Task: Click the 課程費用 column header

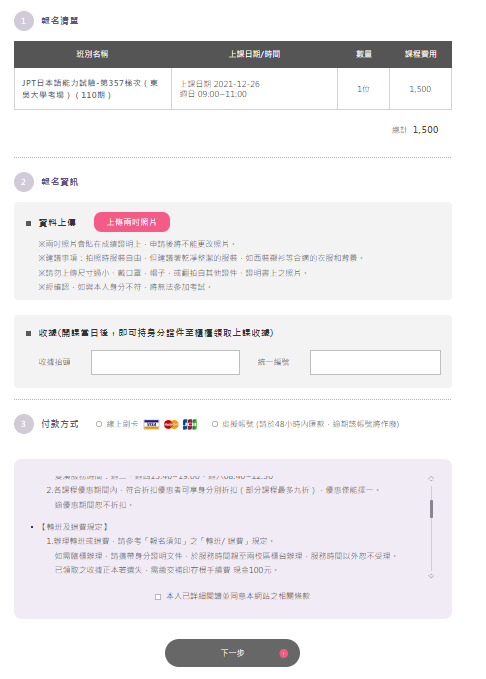Action: point(421,55)
